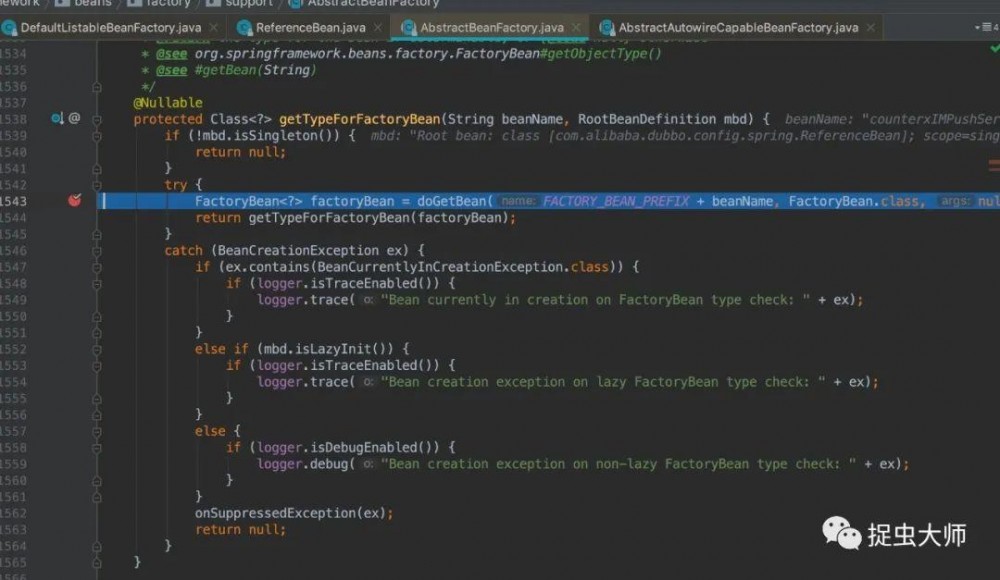
Task: Click the AbstractBeanFactory.java tab class icon
Action: 408,27
